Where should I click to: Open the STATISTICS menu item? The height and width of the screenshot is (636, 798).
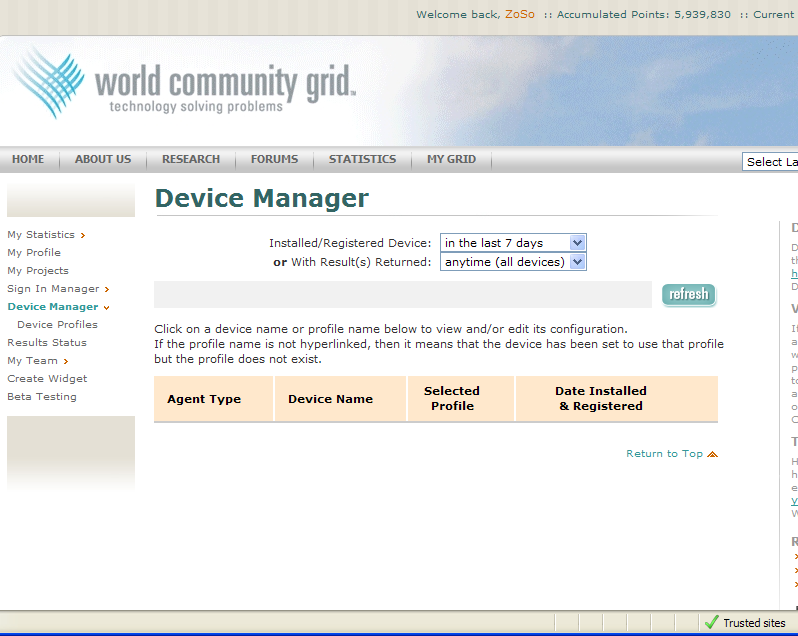(362, 159)
